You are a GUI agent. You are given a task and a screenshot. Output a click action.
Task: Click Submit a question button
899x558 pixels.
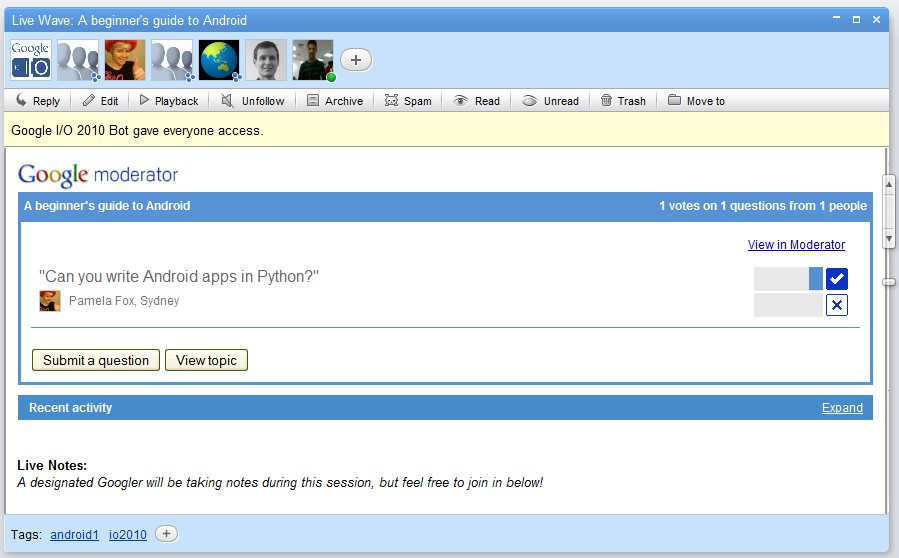96,360
